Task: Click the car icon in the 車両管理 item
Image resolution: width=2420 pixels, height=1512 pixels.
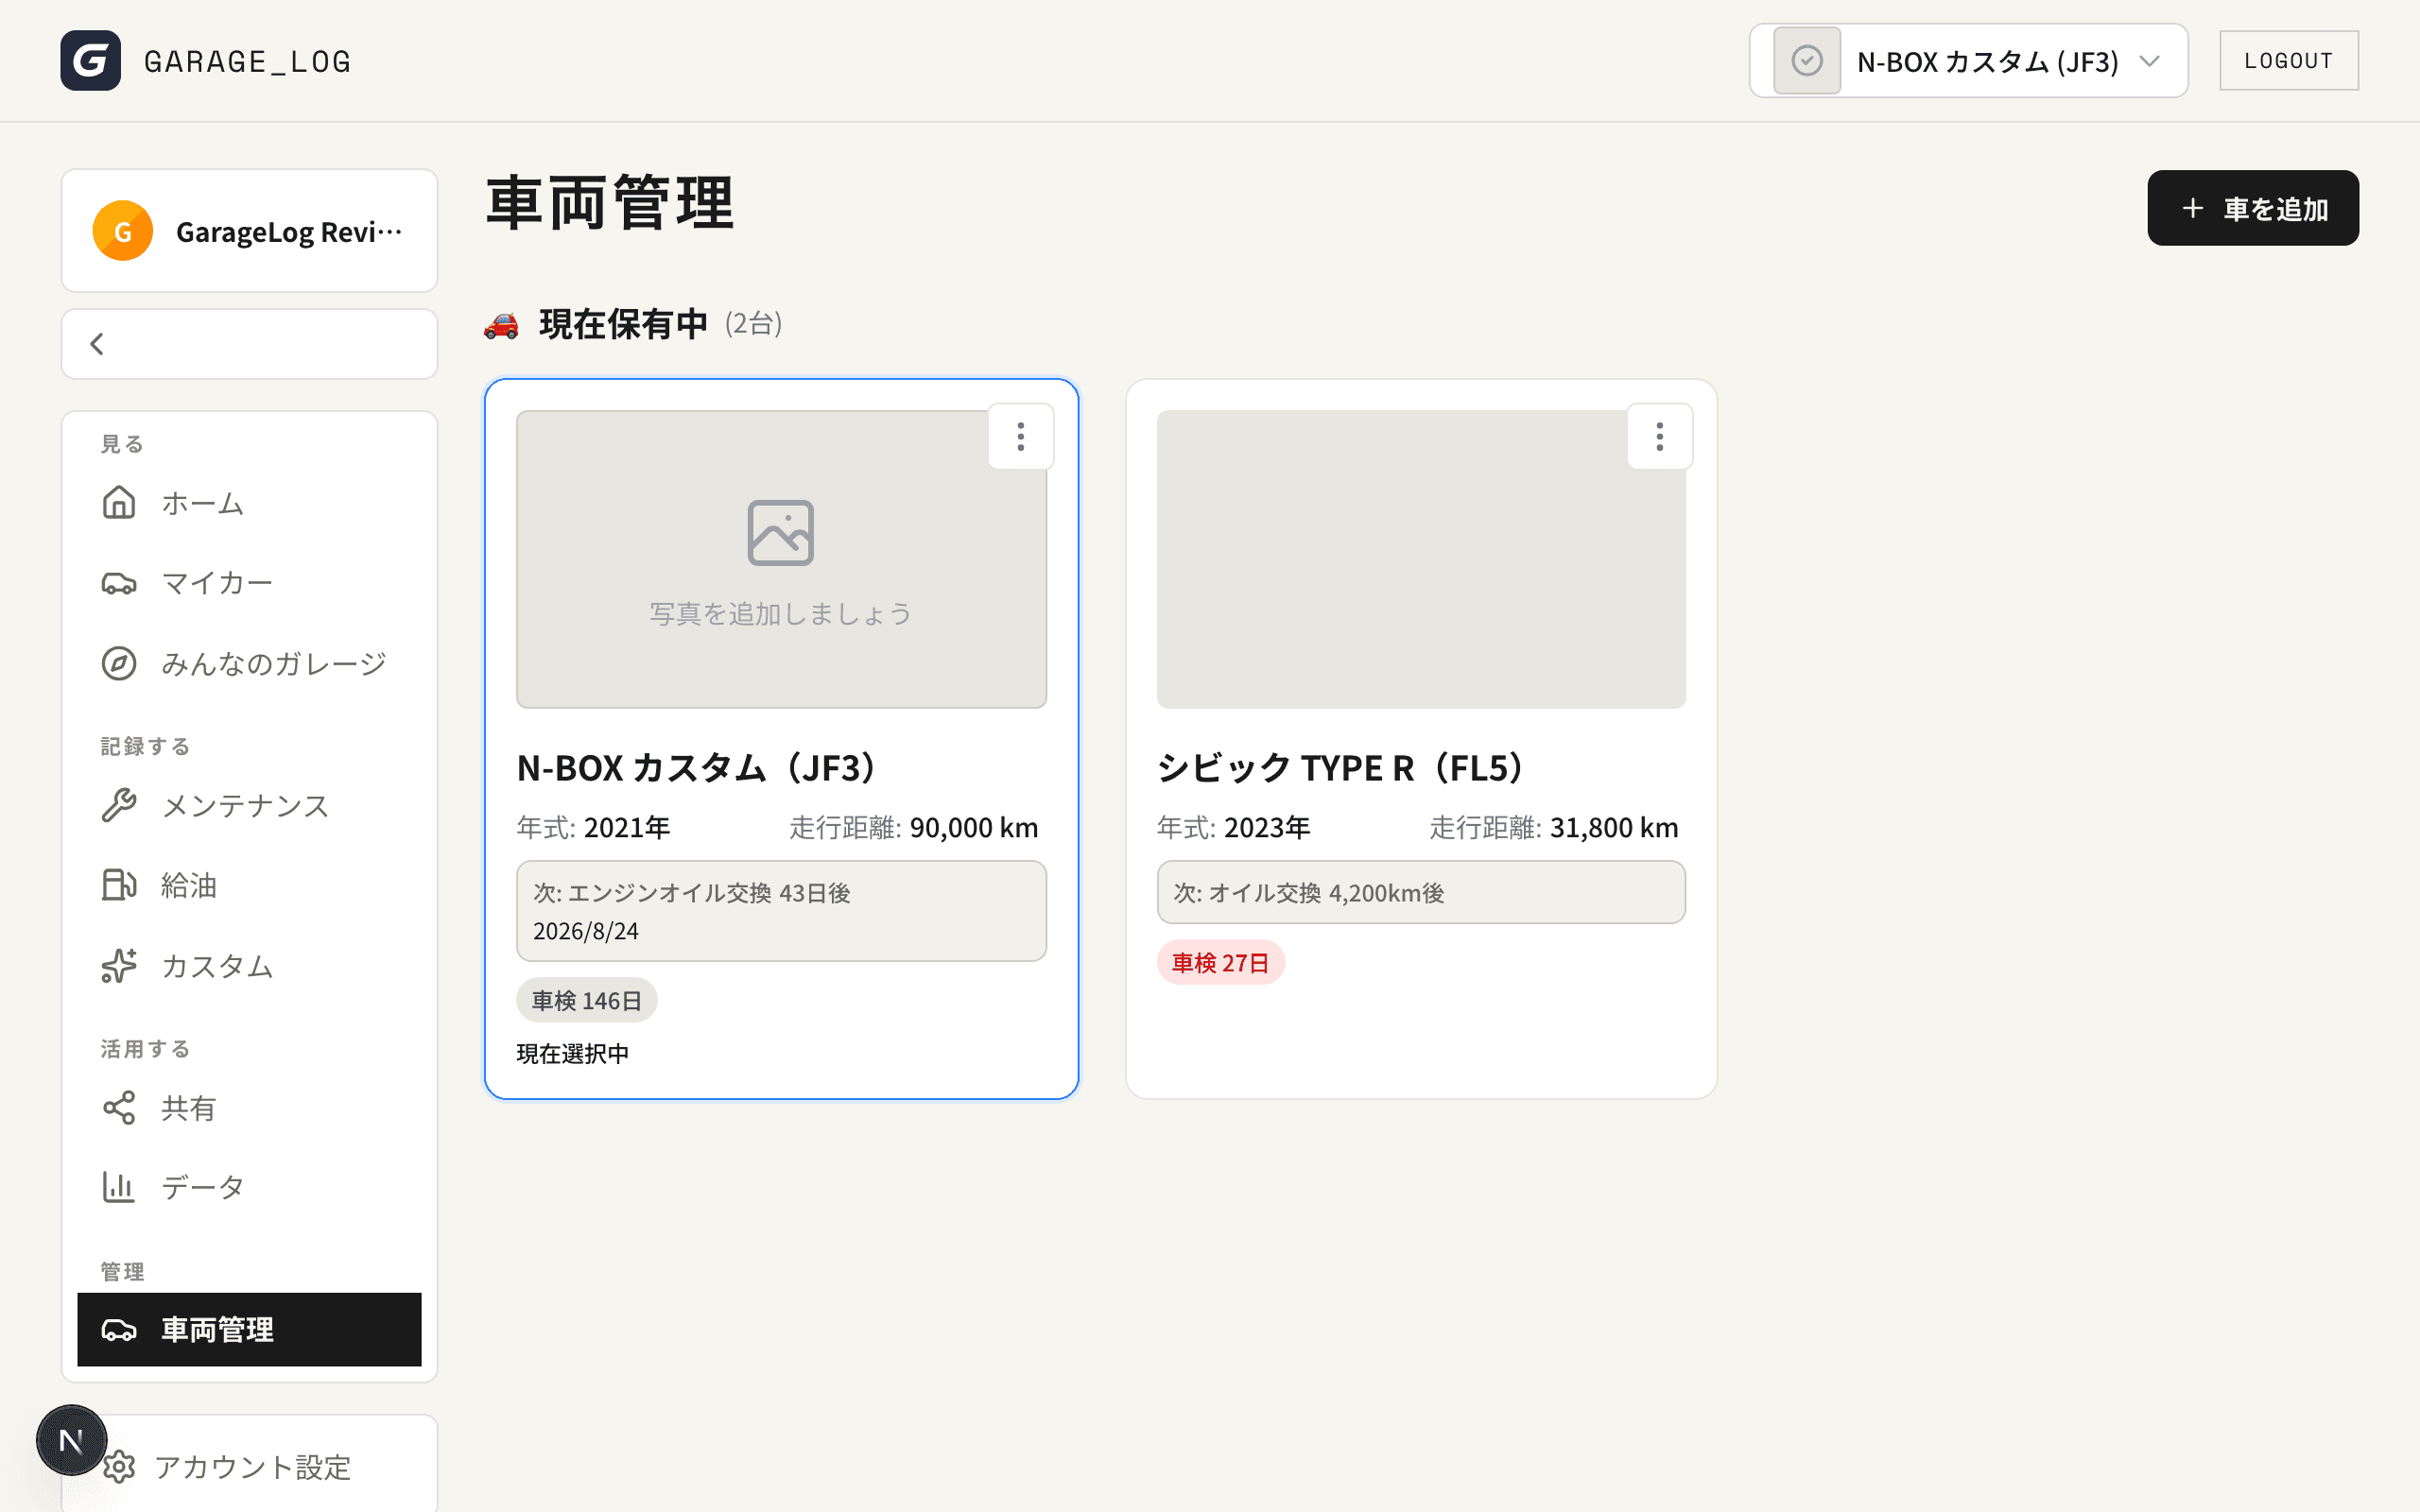Action: [119, 1330]
